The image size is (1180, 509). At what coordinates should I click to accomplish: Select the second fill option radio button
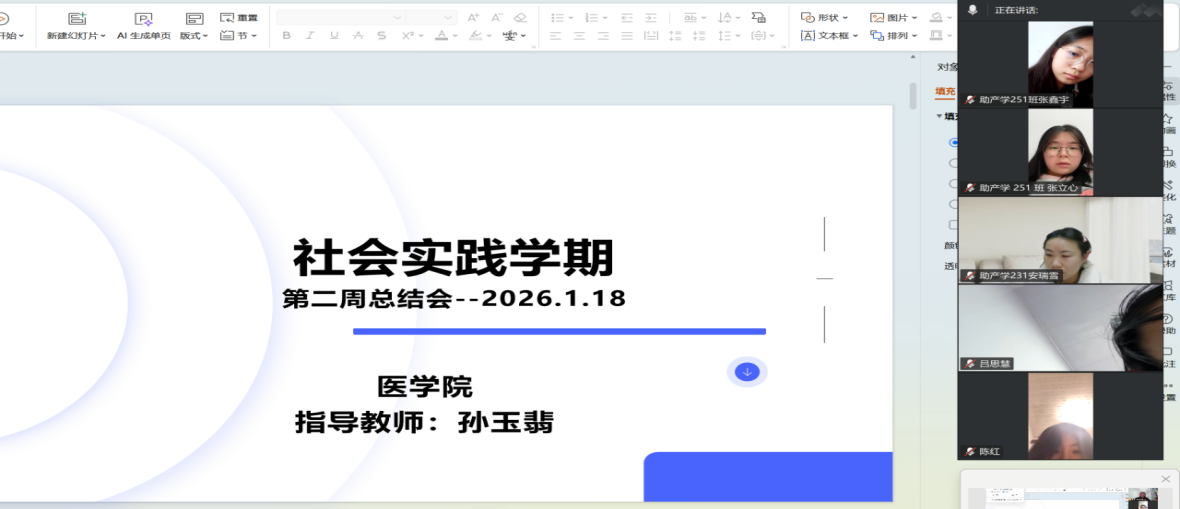coord(953,163)
